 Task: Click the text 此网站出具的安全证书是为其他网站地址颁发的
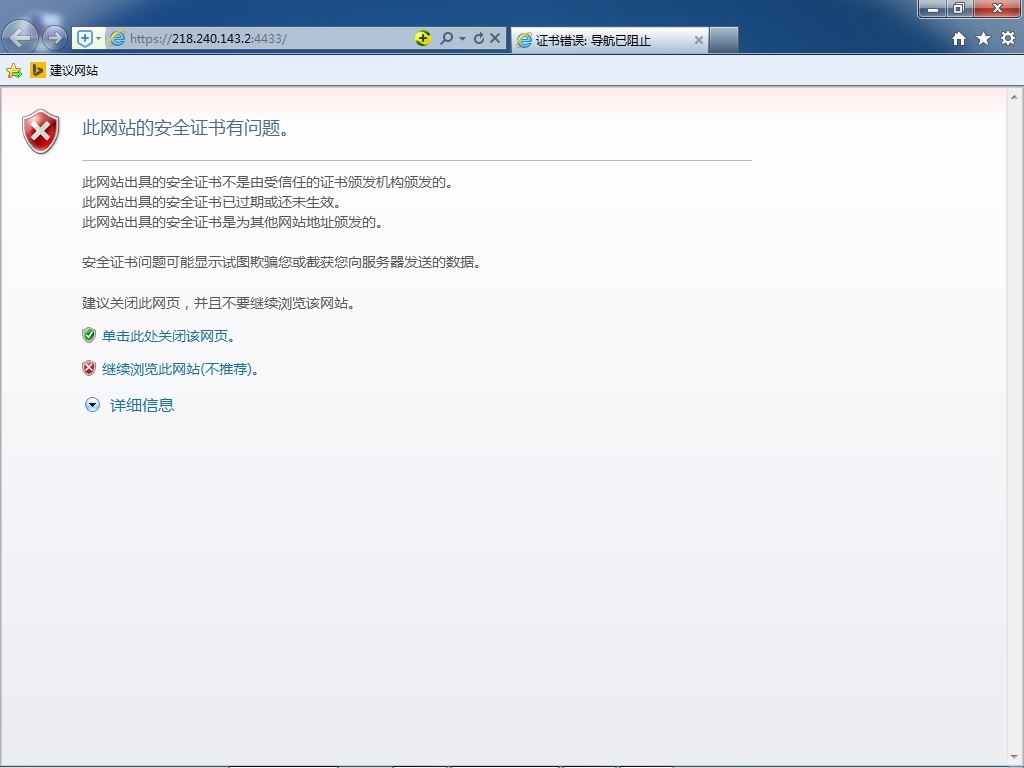click(x=232, y=222)
